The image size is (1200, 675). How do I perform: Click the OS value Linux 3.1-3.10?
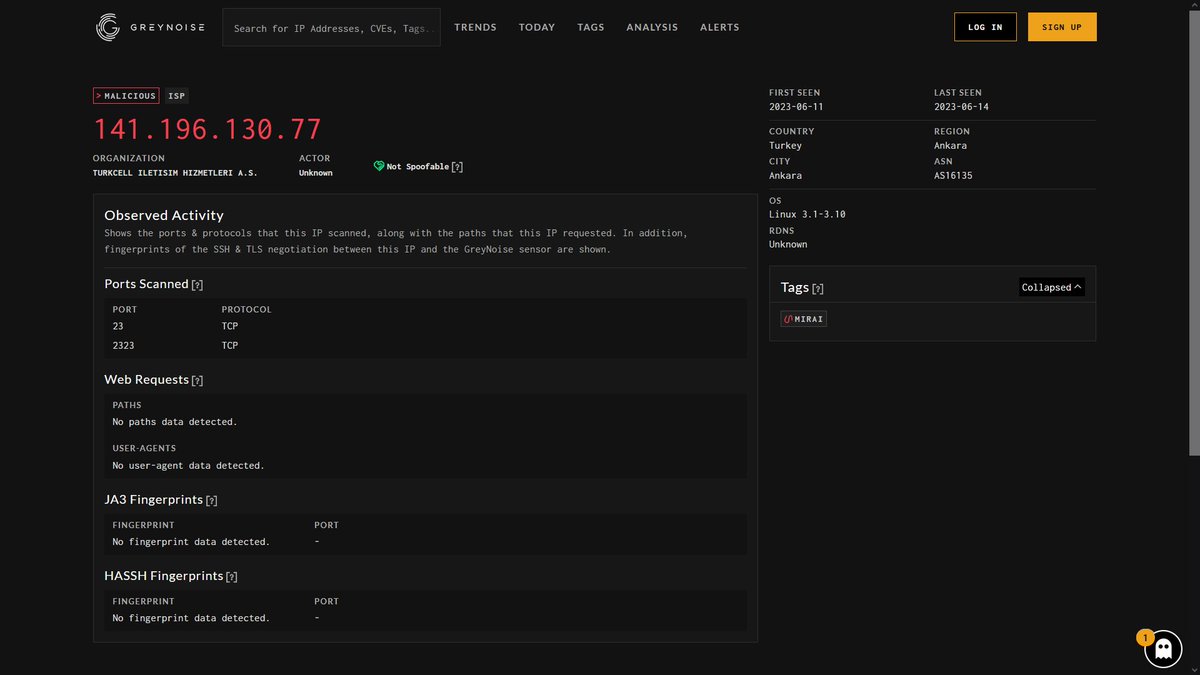click(807, 215)
